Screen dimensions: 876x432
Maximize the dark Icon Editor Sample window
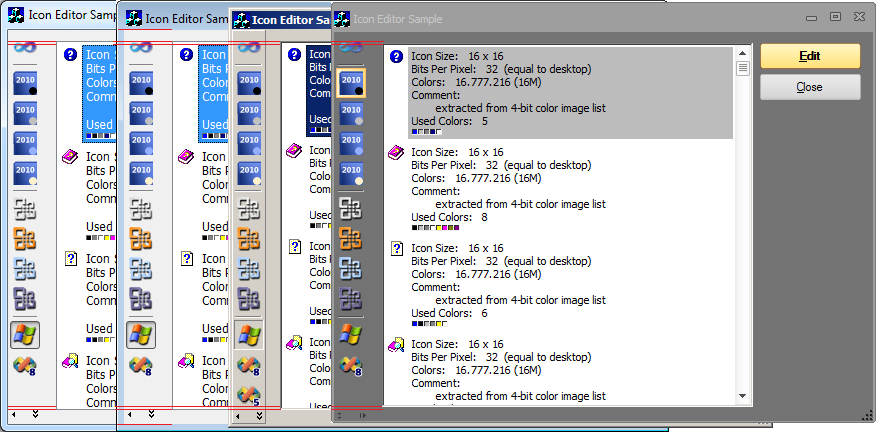pos(835,17)
